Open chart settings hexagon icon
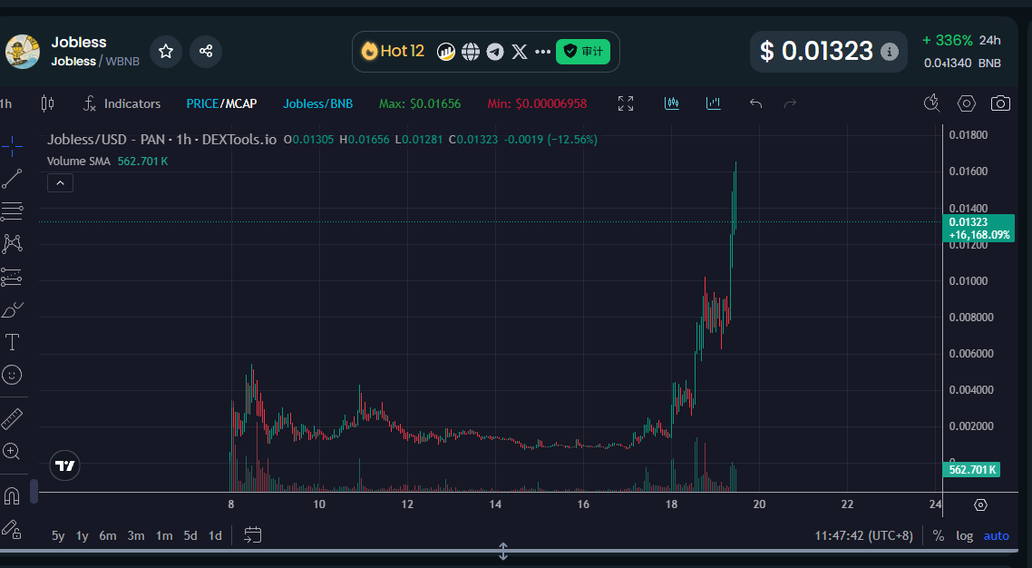 click(x=966, y=103)
